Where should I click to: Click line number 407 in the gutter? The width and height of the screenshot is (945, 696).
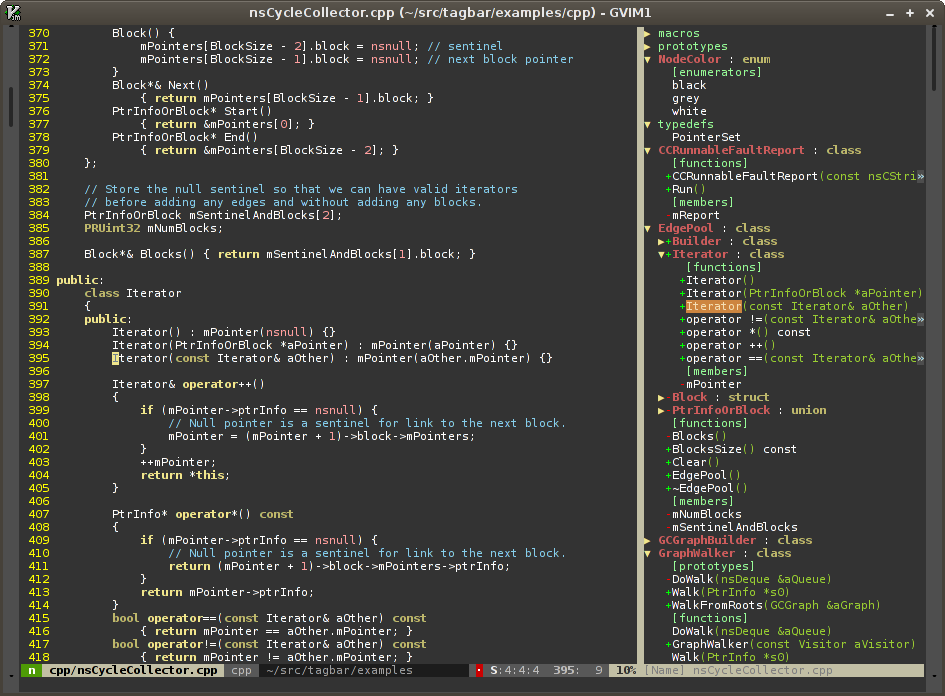38,514
